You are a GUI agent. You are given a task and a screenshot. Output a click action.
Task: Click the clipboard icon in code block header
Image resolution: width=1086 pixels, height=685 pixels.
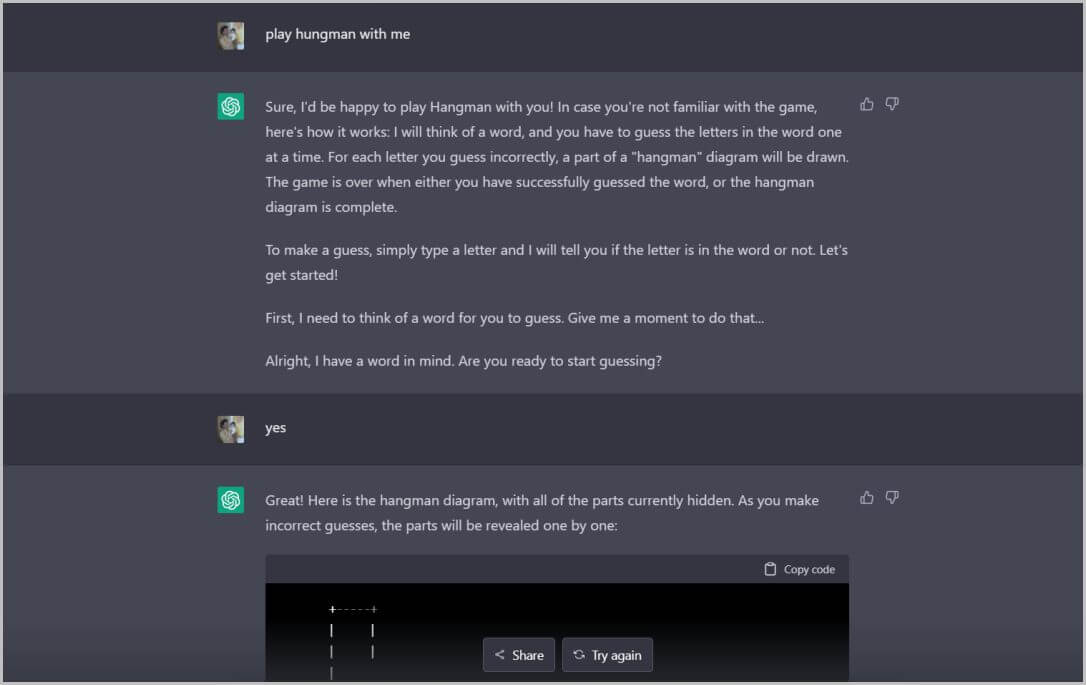tap(770, 569)
